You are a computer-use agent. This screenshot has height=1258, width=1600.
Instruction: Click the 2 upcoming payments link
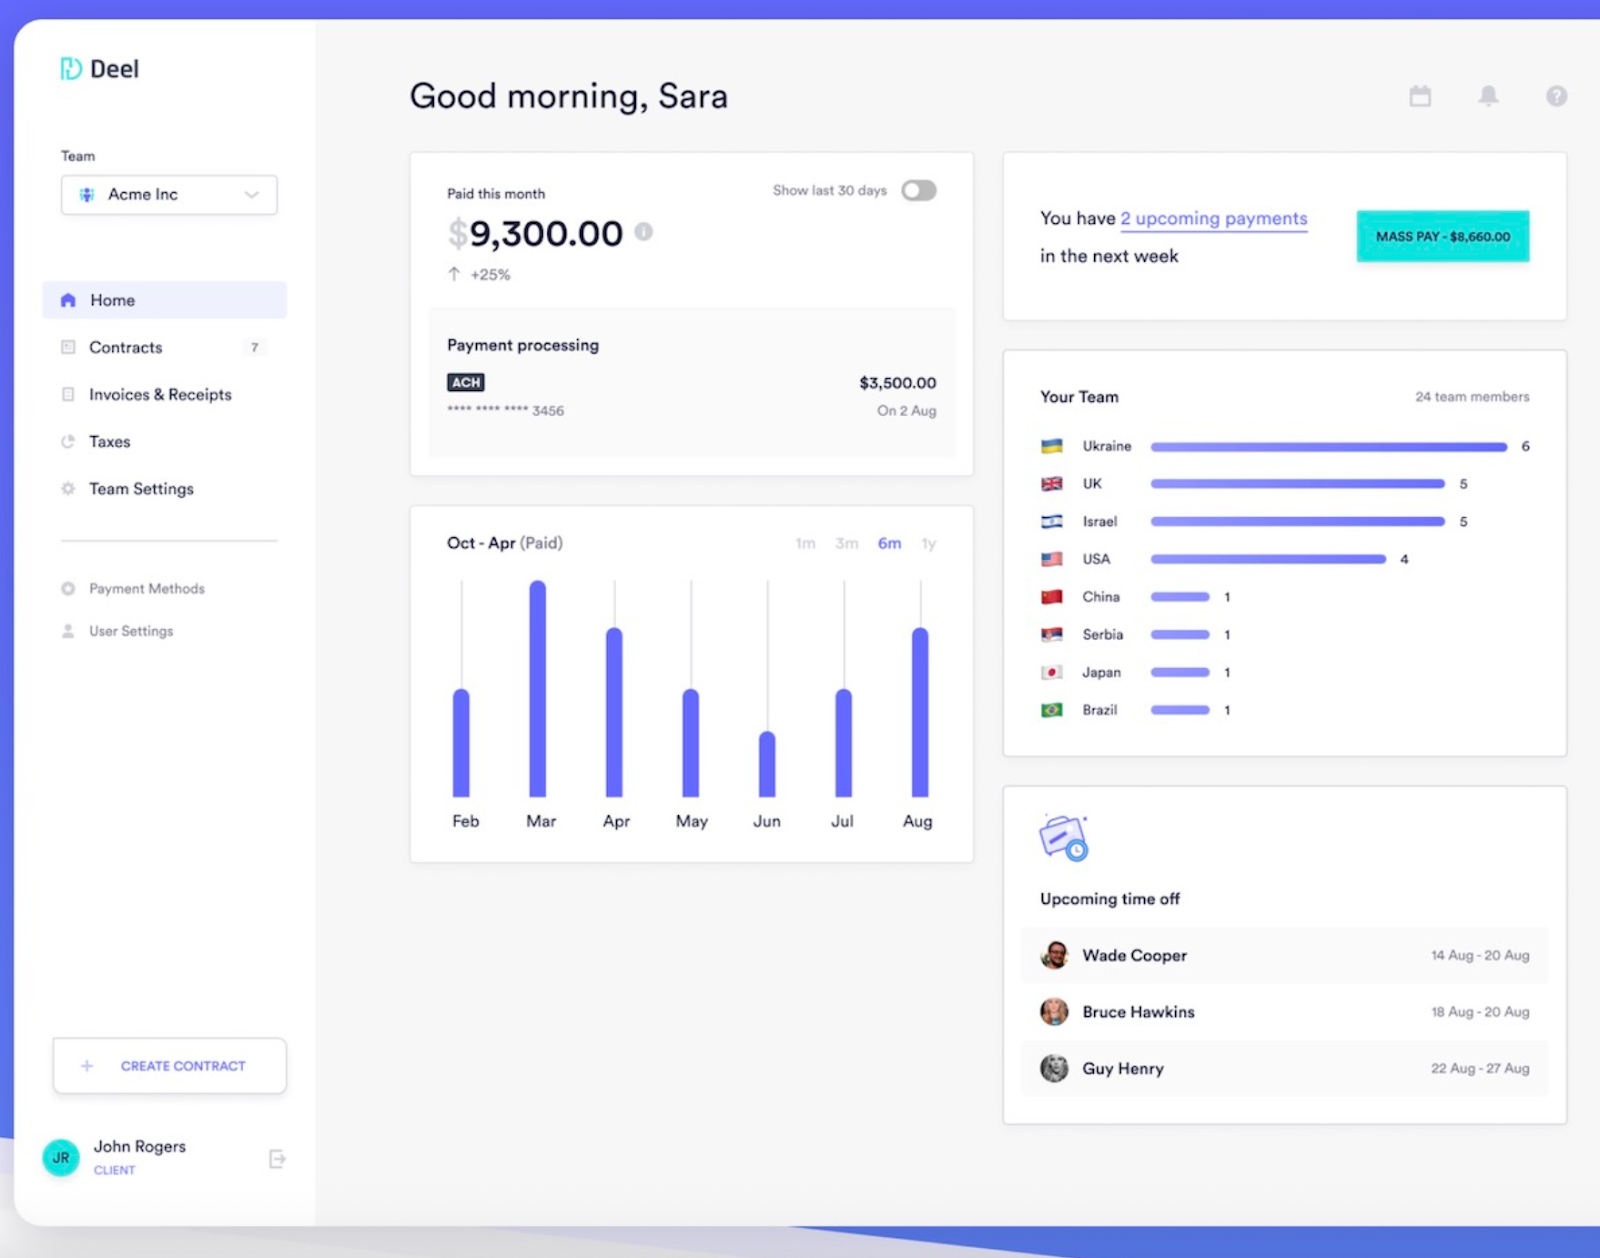pos(1214,218)
